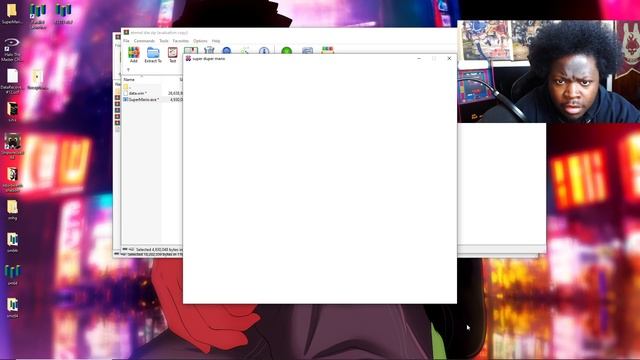The image size is (640, 360).
Task: Select the data.win file row
Action: tap(153, 93)
